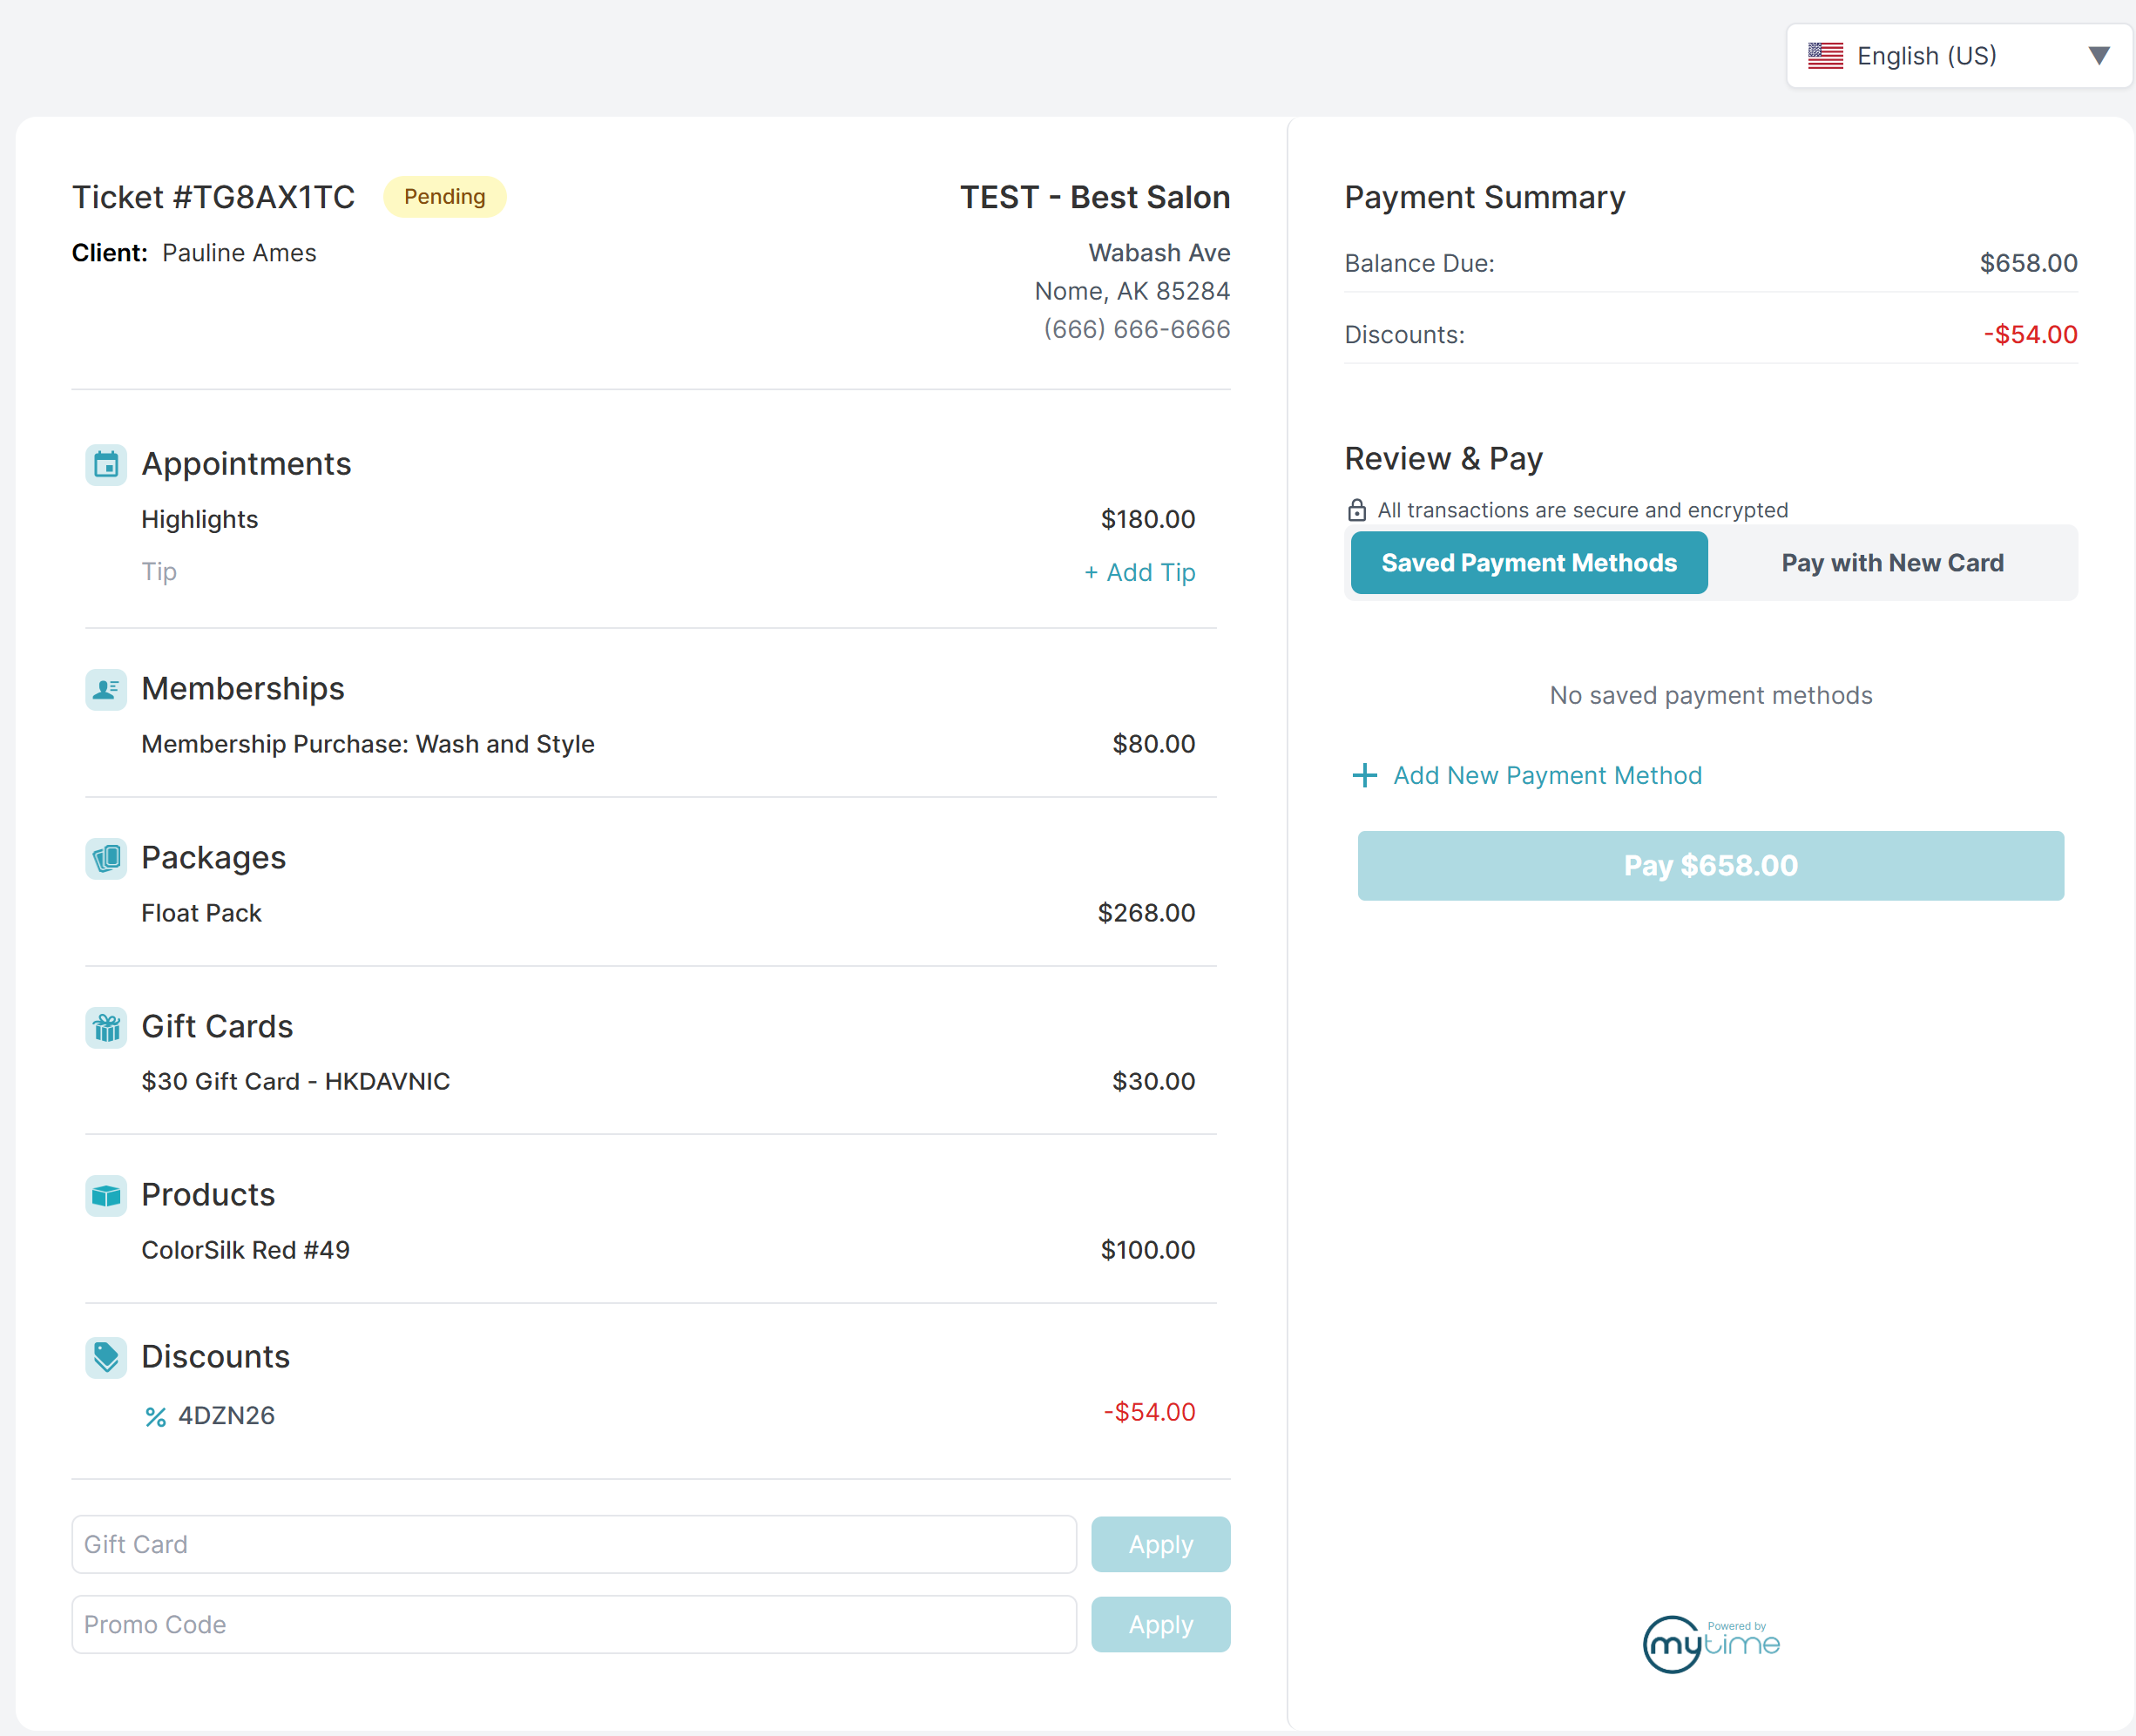Click the Discounts tag icon
Image resolution: width=2136 pixels, height=1736 pixels.
(x=106, y=1357)
